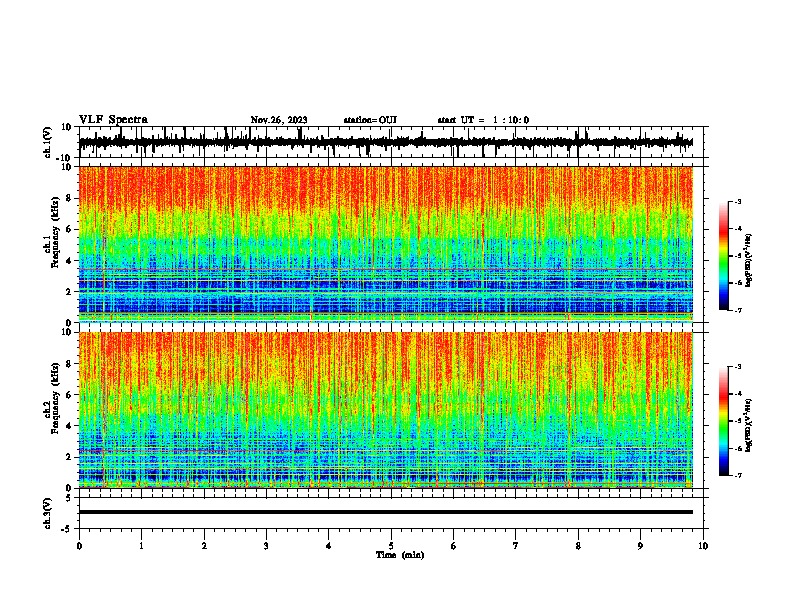This screenshot has width=792, height=612.
Task: Click the ch.2 spectrogram color scale bar
Action: tap(724, 421)
